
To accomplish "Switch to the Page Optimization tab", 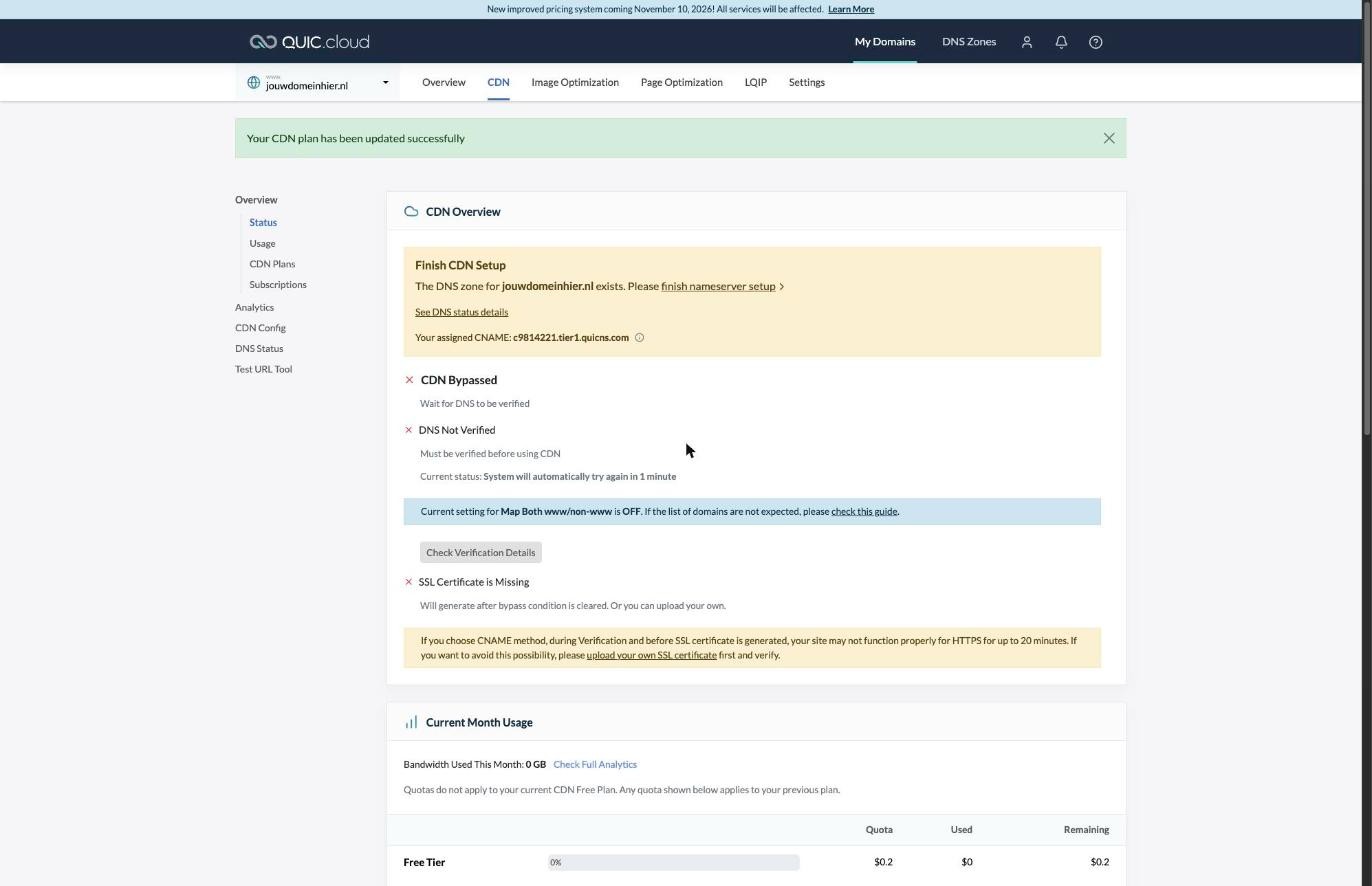I will [x=682, y=82].
